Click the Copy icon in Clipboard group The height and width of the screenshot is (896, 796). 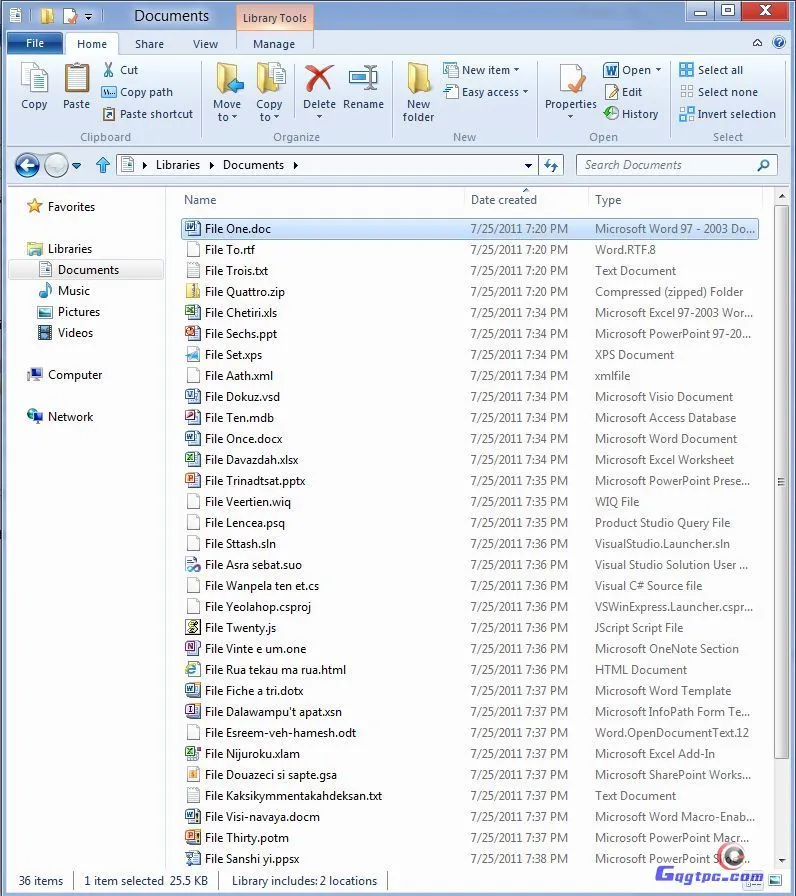pos(34,80)
